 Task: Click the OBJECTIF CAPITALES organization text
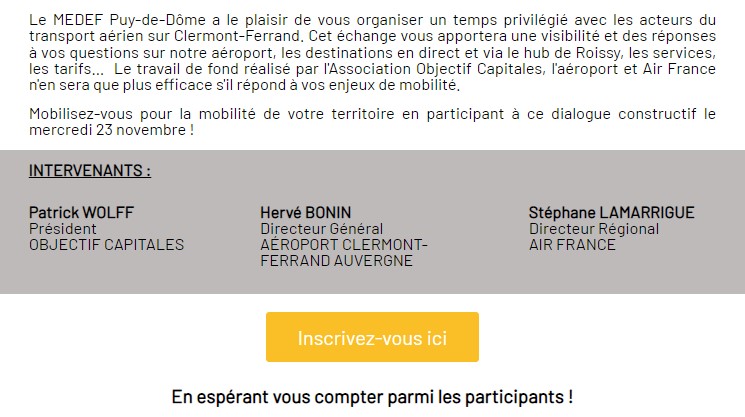[106, 245]
